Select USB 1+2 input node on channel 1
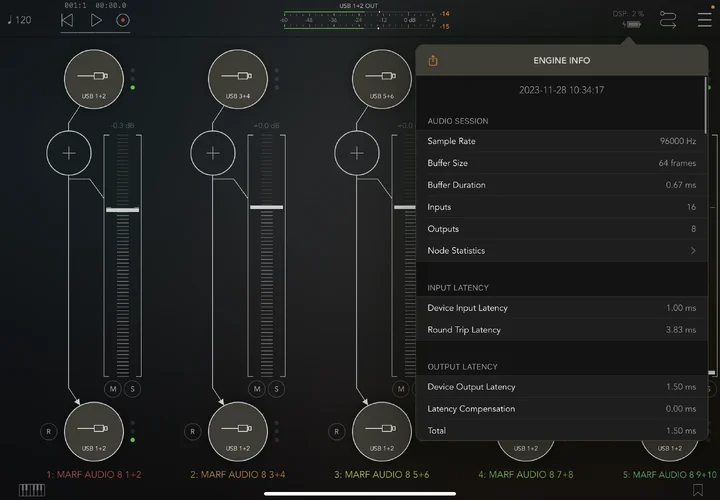 93,80
